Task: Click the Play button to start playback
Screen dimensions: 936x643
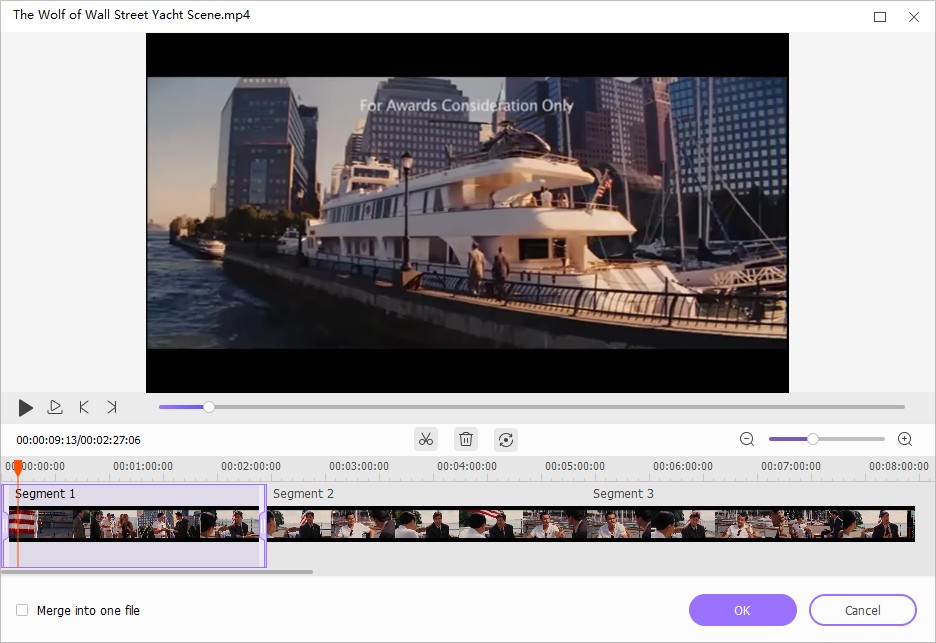Action: pyautogui.click(x=25, y=407)
